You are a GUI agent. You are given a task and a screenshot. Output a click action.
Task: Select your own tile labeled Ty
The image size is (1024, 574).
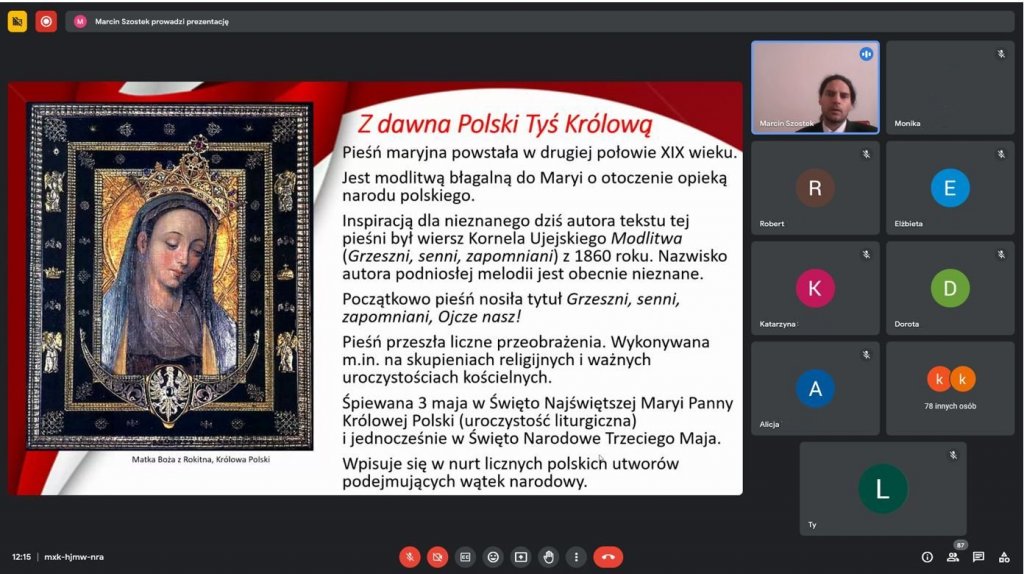click(x=883, y=489)
